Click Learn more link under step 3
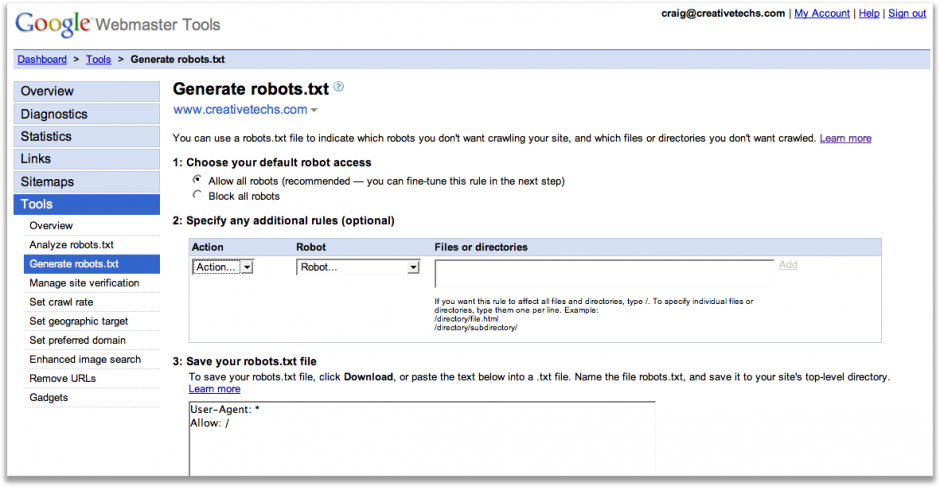This screenshot has height=487, width=940. pyautogui.click(x=215, y=389)
